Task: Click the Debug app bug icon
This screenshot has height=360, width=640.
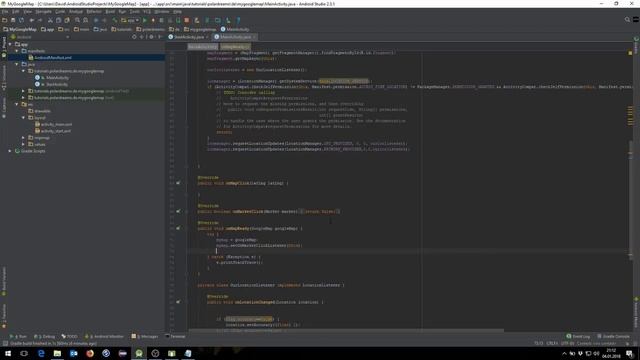Action: click(153, 20)
